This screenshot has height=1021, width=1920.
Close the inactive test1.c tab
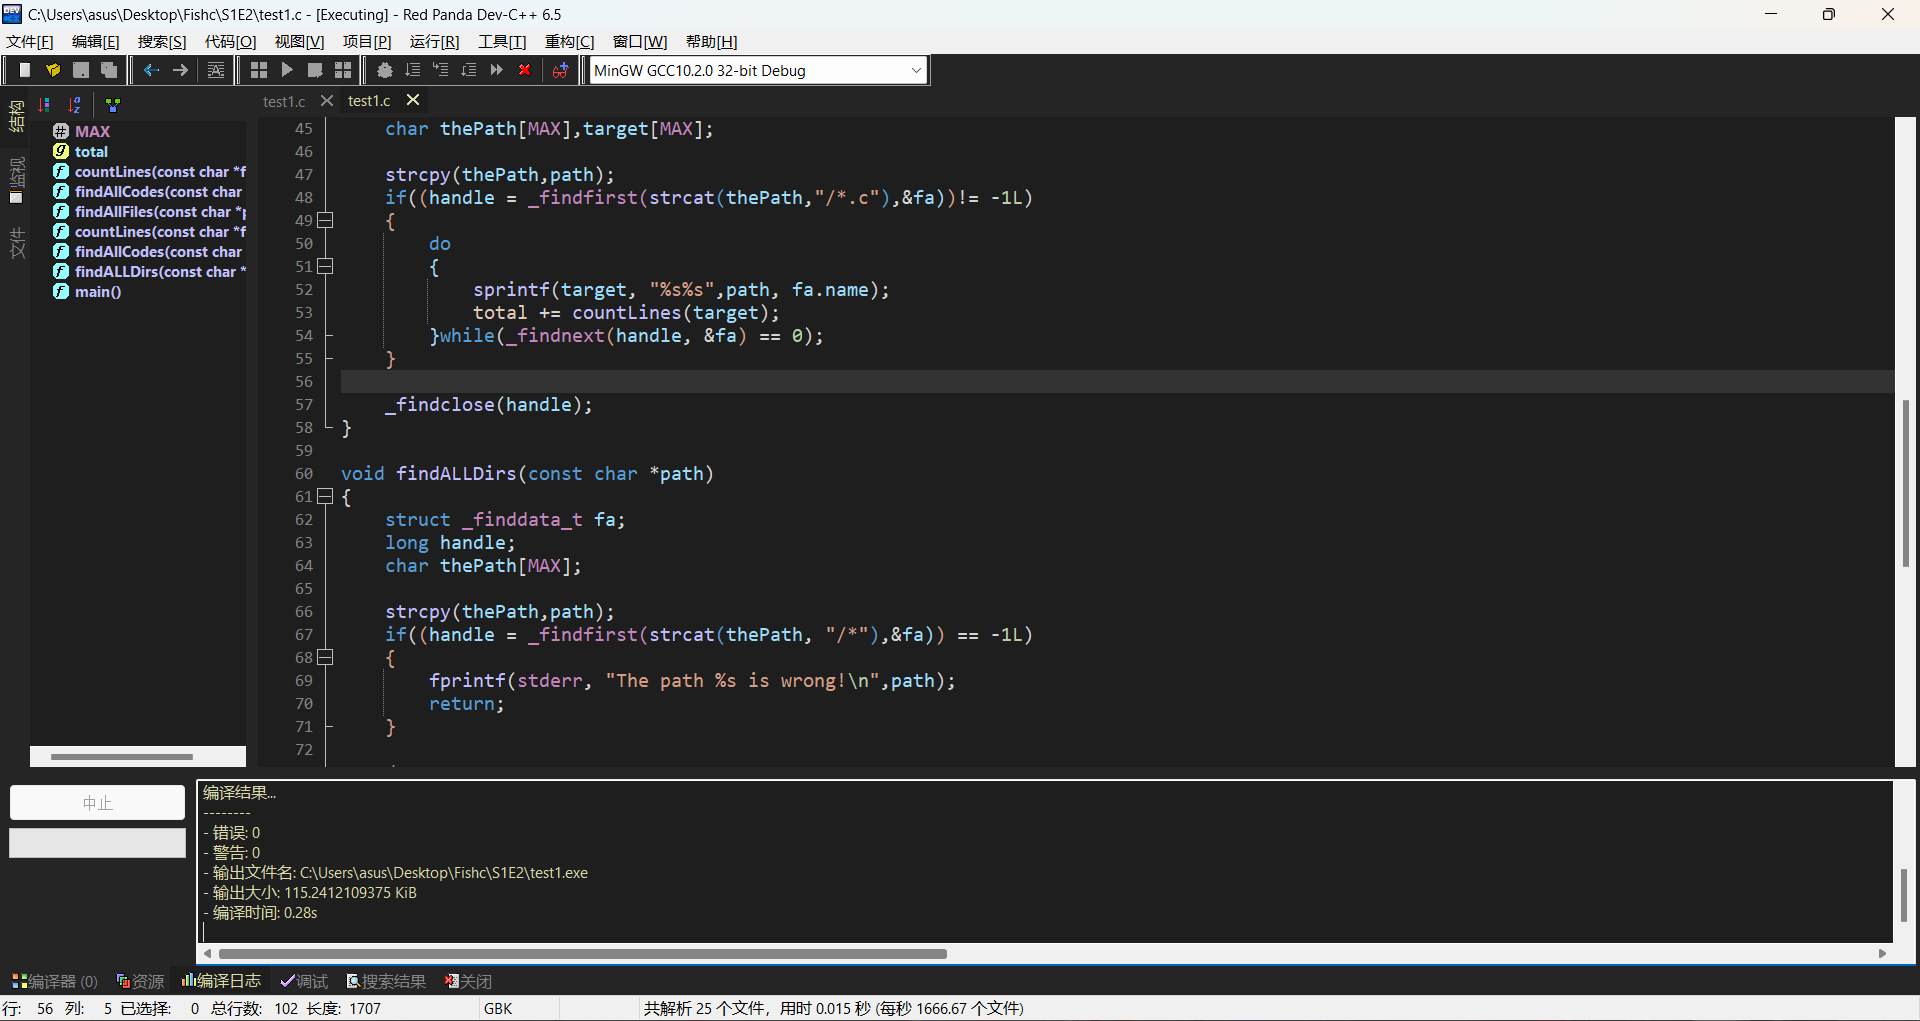(x=327, y=101)
